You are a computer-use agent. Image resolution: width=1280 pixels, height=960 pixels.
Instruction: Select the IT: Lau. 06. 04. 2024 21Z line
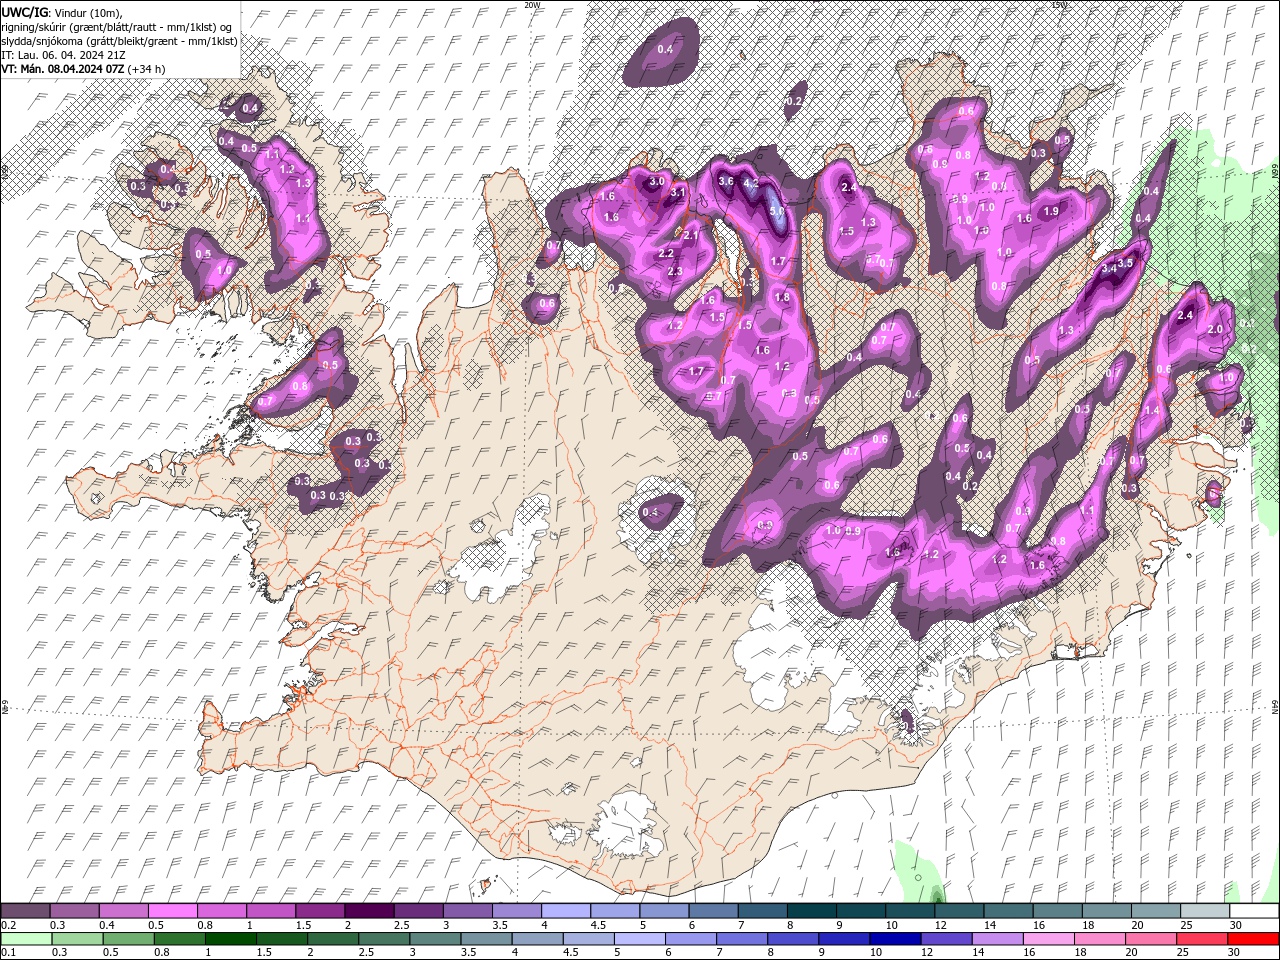64,55
